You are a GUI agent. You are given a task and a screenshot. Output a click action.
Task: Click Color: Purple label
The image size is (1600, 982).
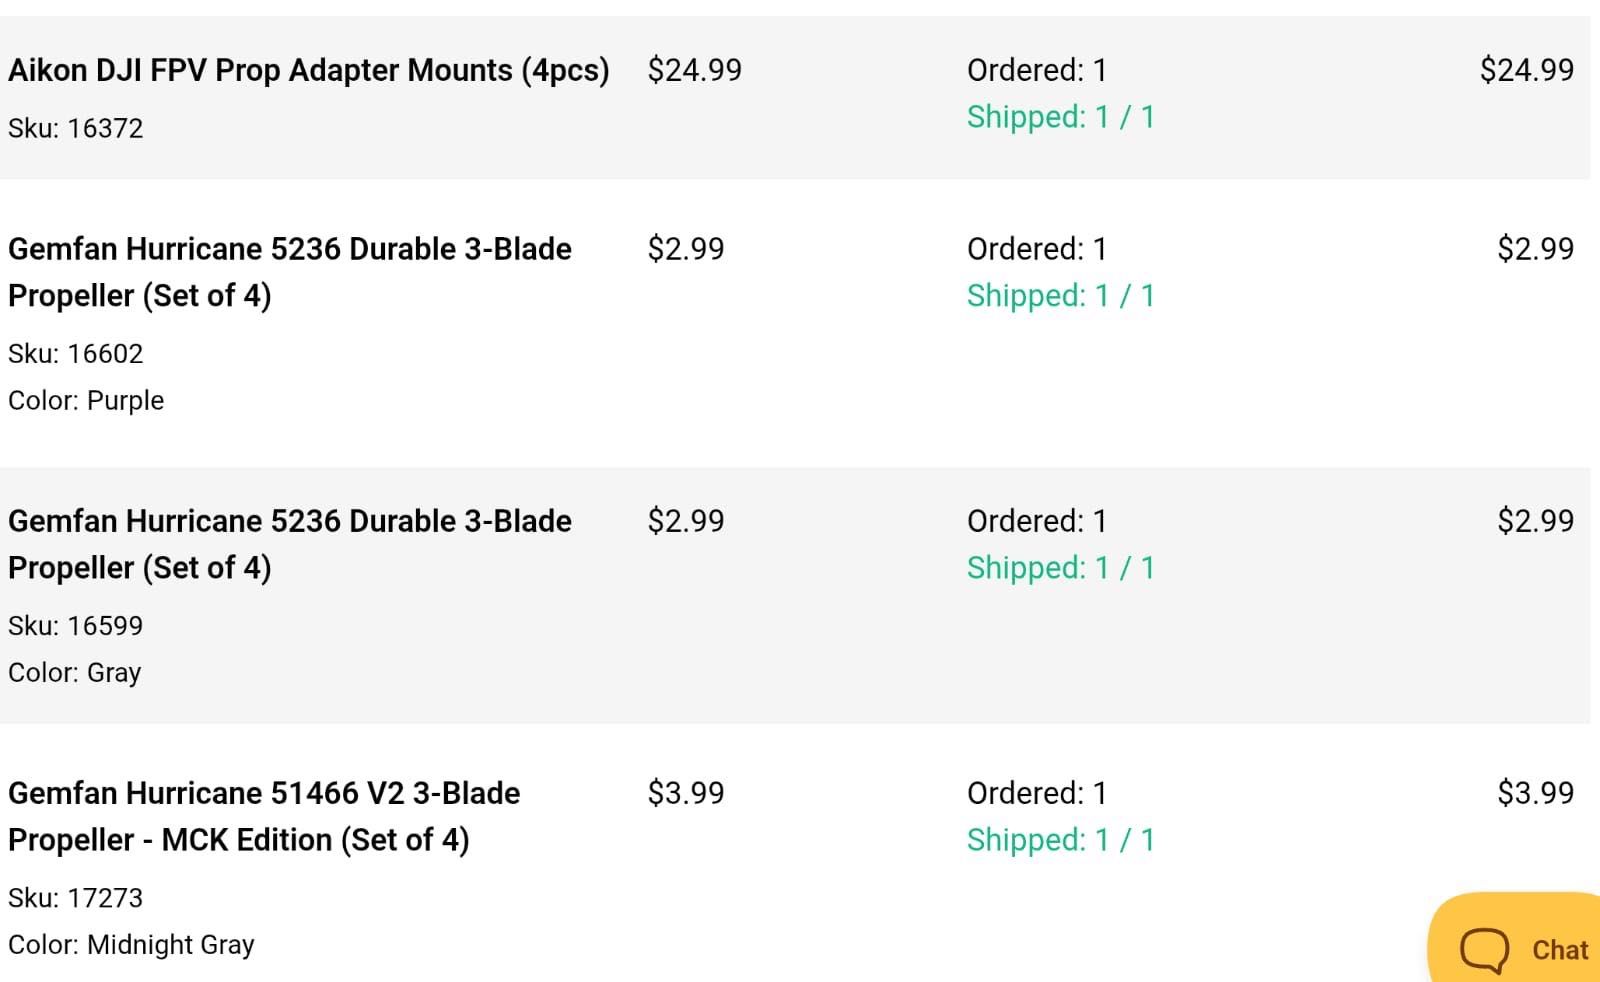[x=86, y=400]
